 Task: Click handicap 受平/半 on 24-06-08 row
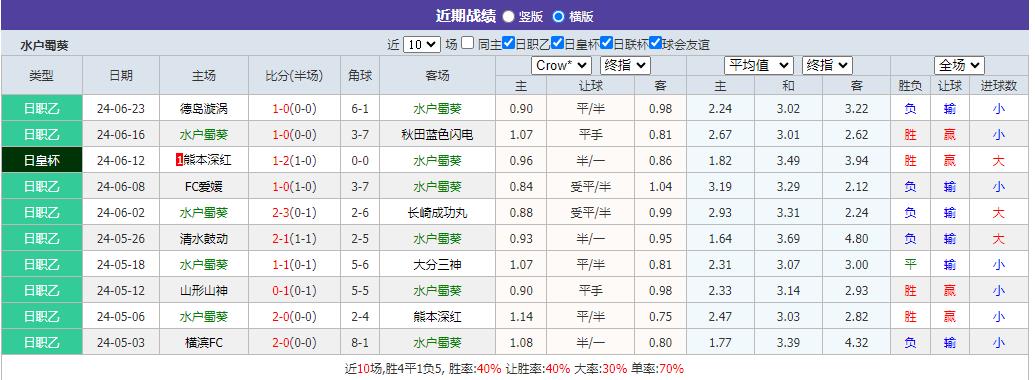[590, 187]
